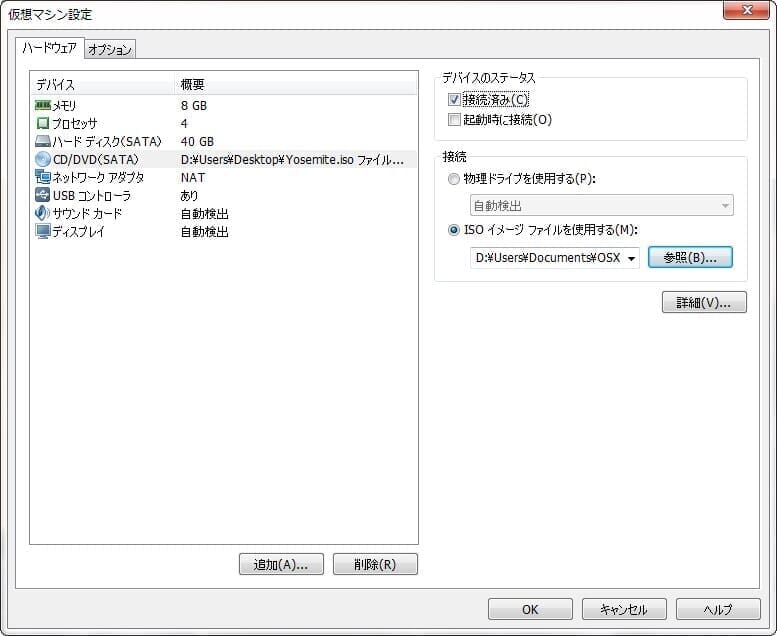This screenshot has width=777, height=636.
Task: Select the hard disk (SATA) icon
Action: tap(43, 141)
